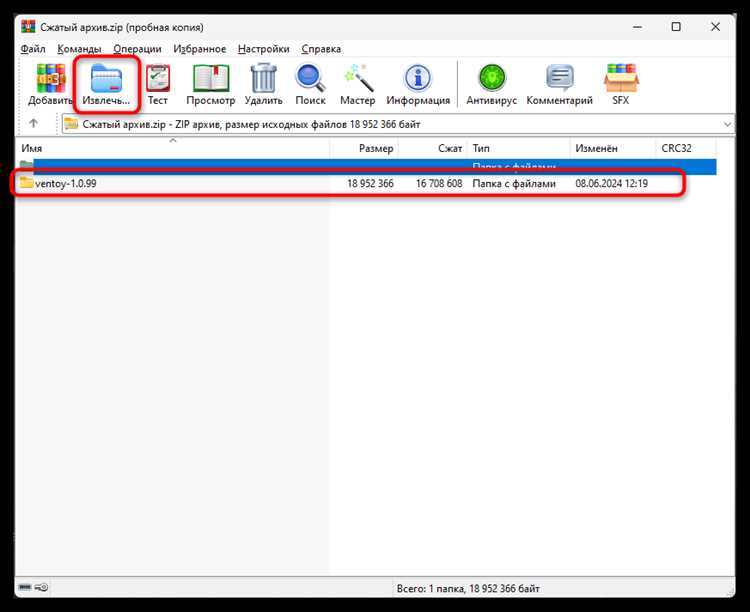Sort by Имя column header
Viewport: 750px width, 612px height.
pos(173,148)
